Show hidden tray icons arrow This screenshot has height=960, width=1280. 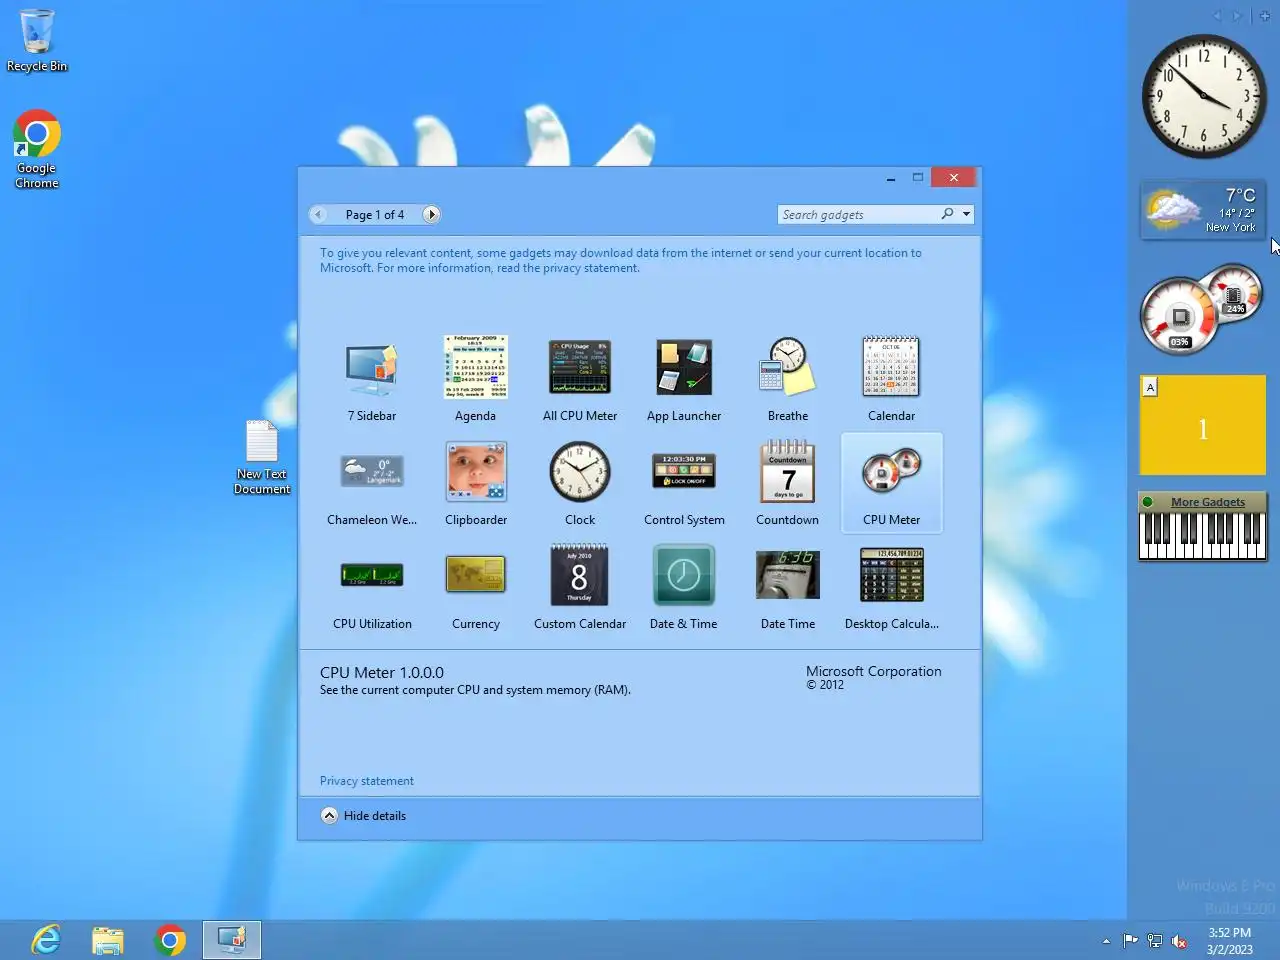(1106, 941)
